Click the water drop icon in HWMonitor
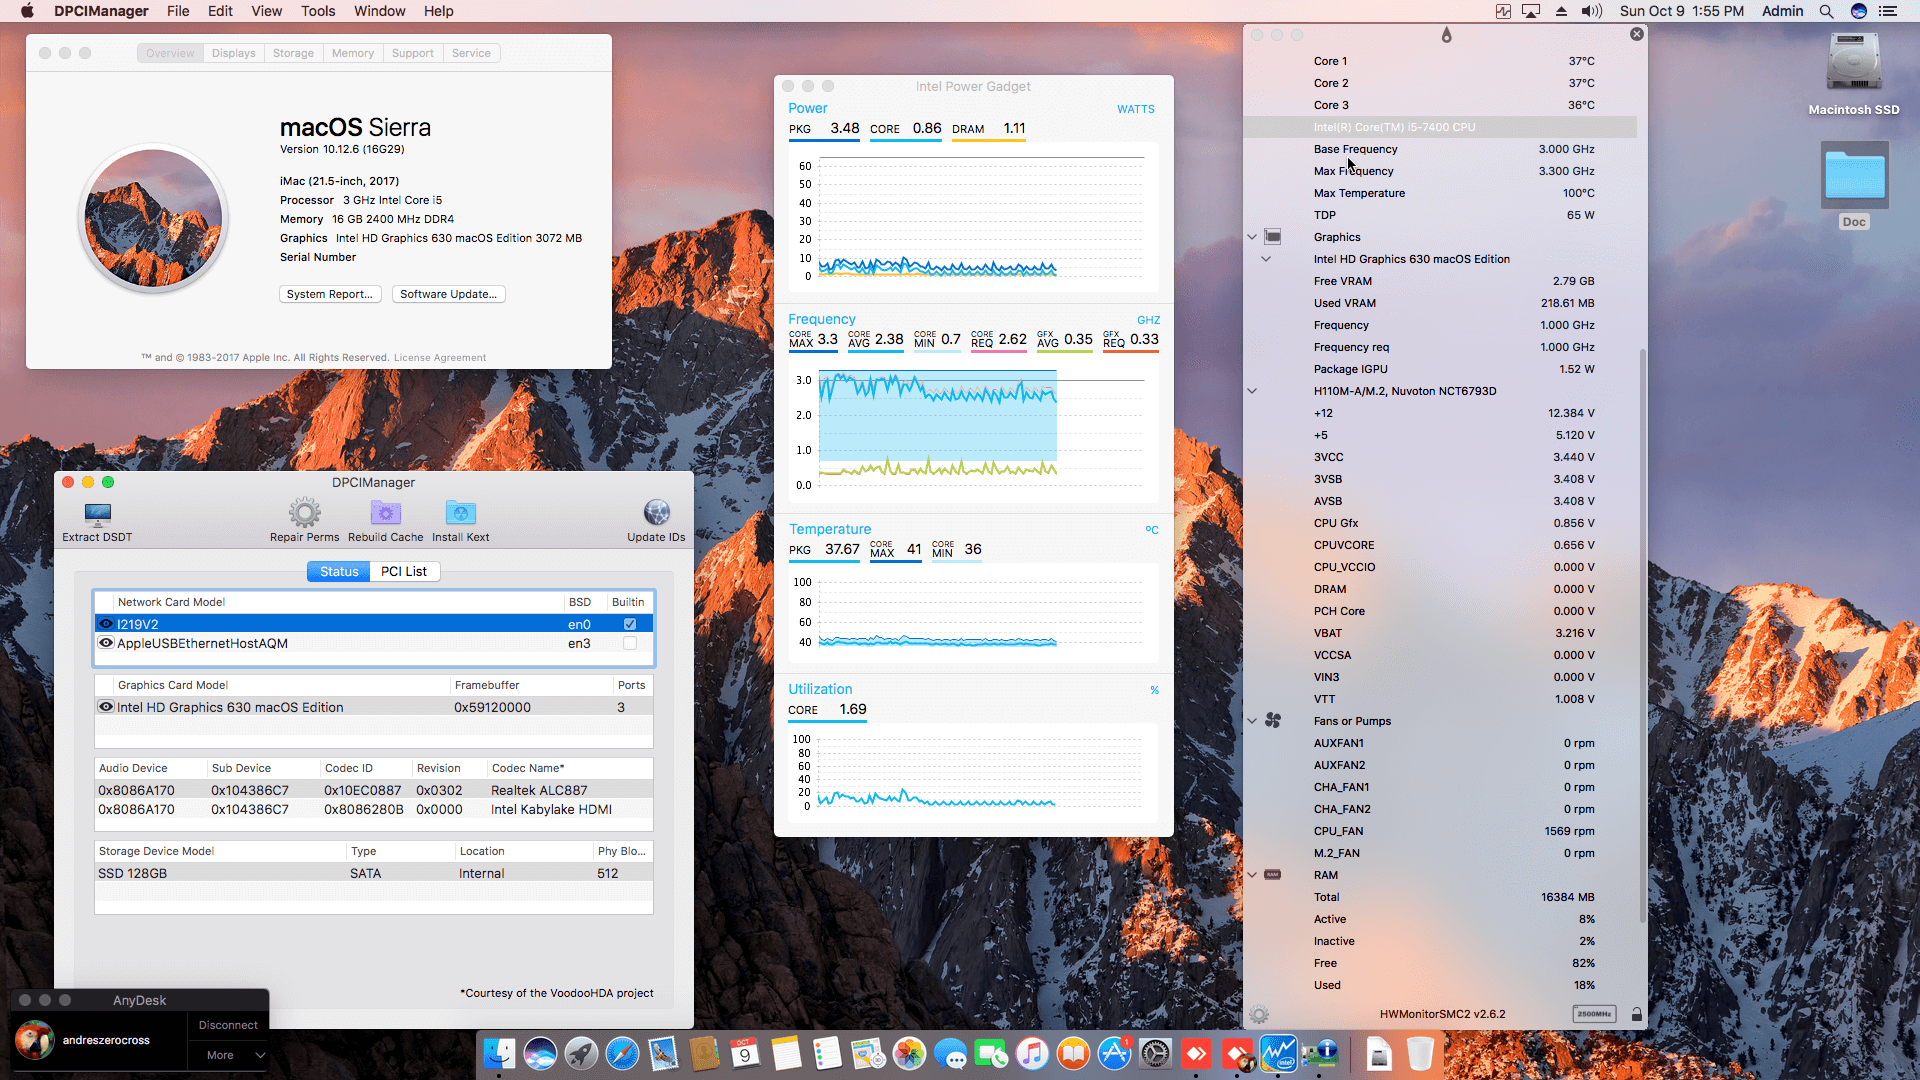This screenshot has height=1080, width=1920. pos(1446,35)
